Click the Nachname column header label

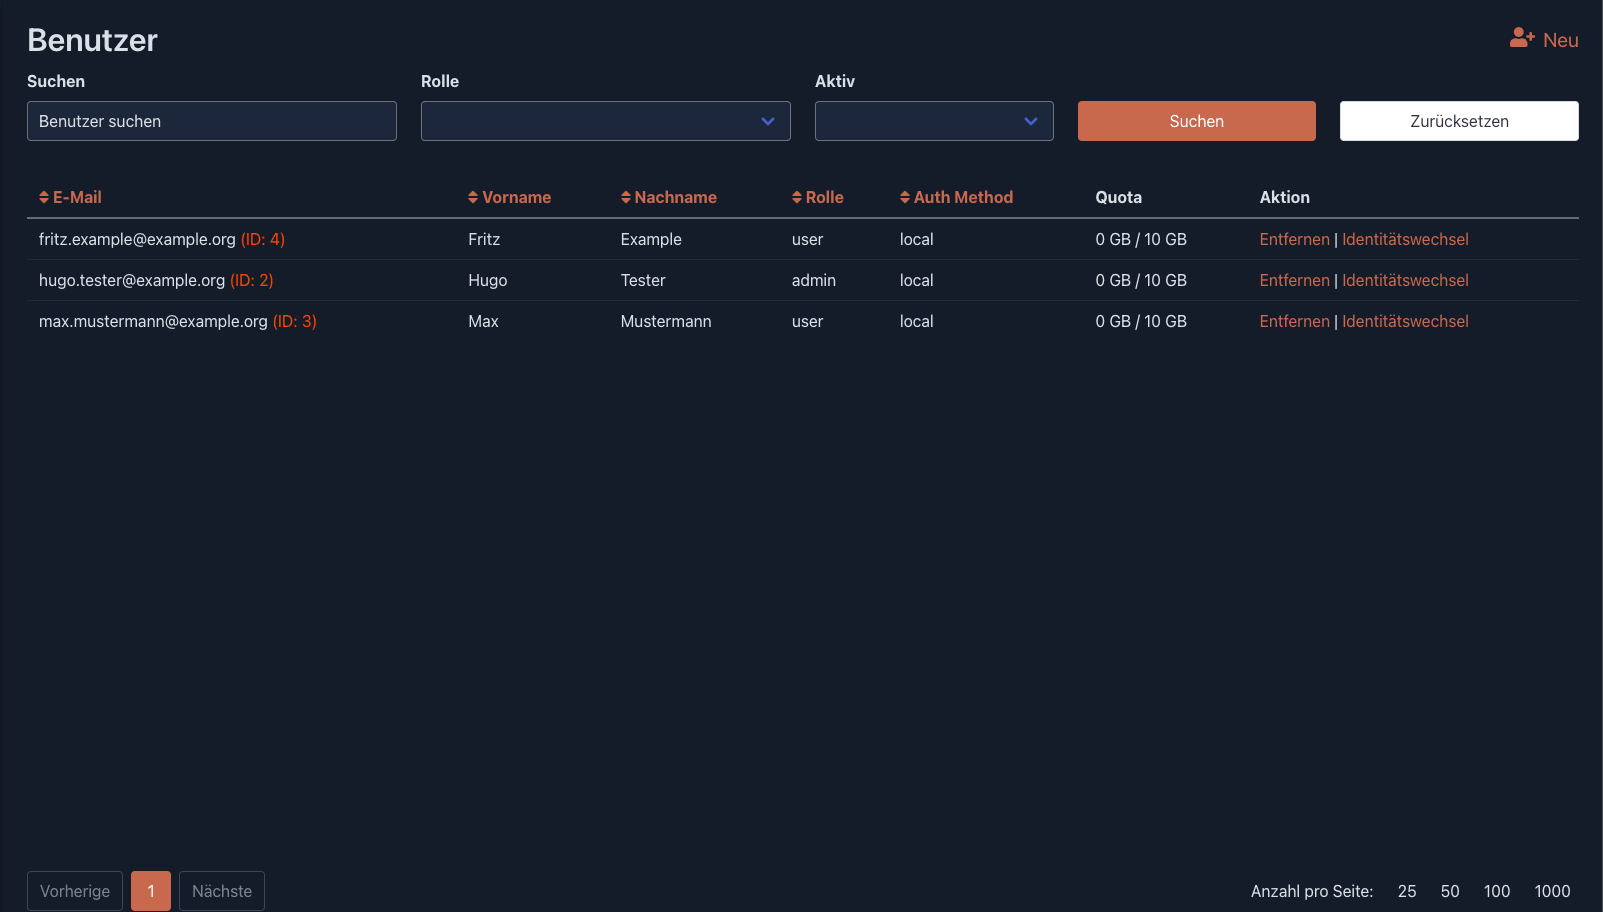675,198
